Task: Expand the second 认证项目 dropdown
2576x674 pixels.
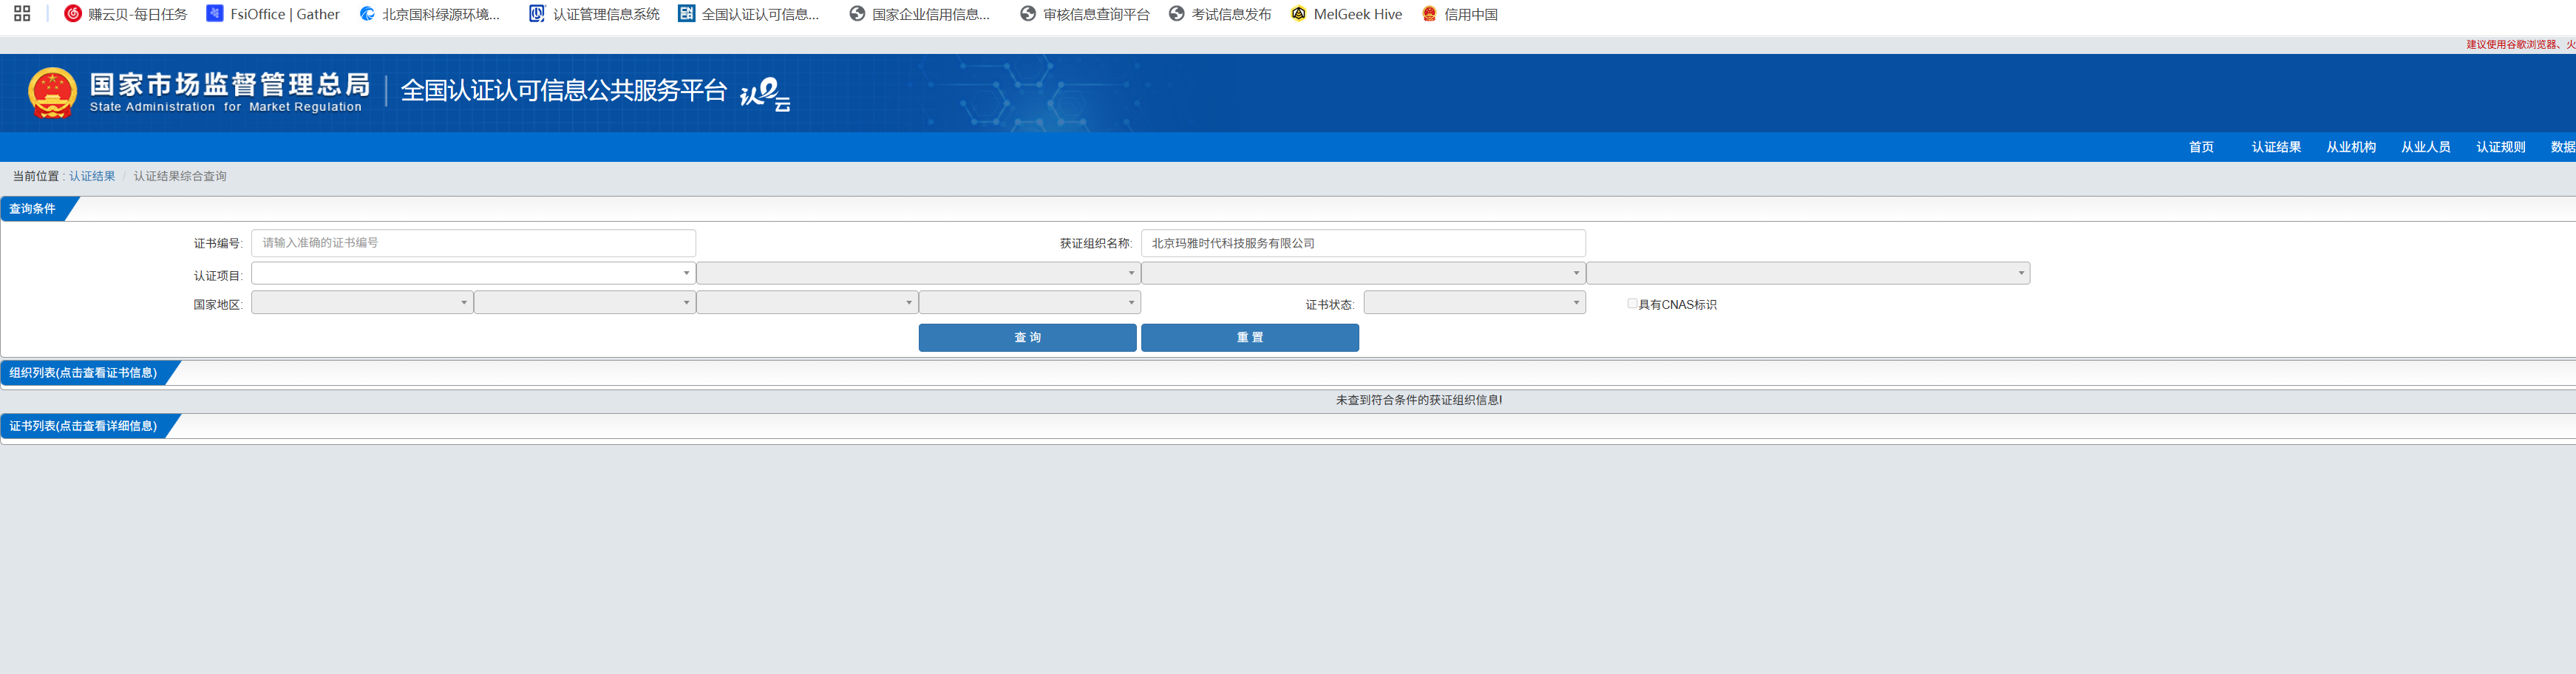Action: point(918,273)
